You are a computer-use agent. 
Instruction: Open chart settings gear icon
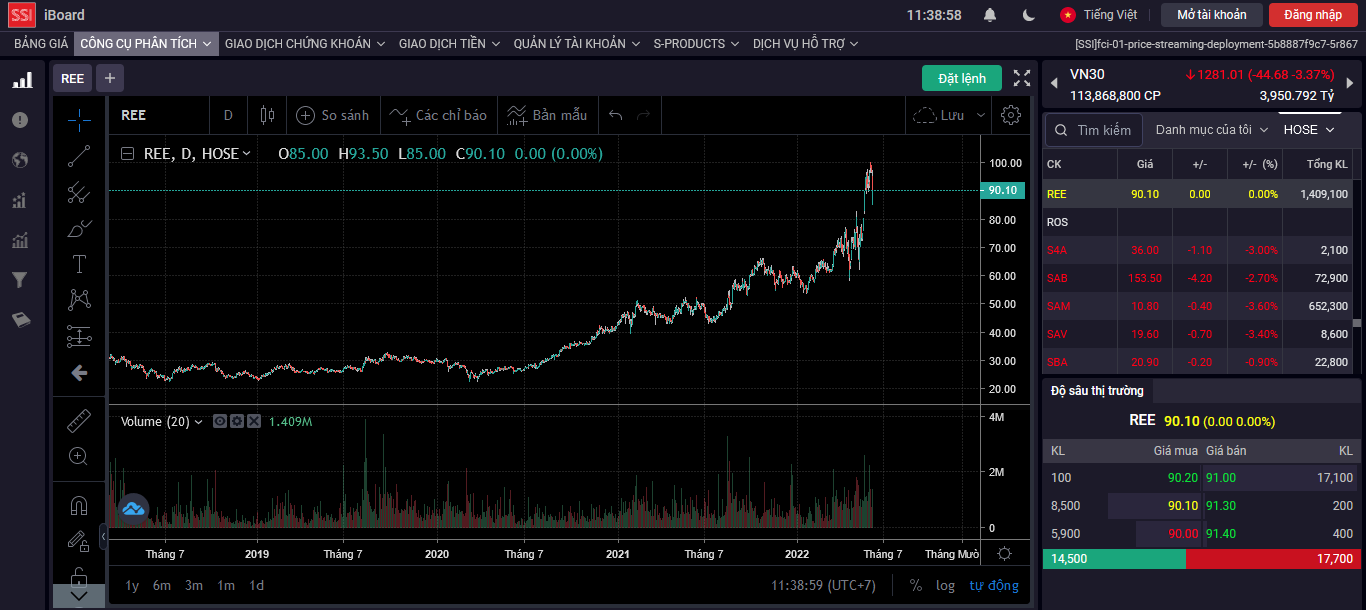(x=1011, y=115)
